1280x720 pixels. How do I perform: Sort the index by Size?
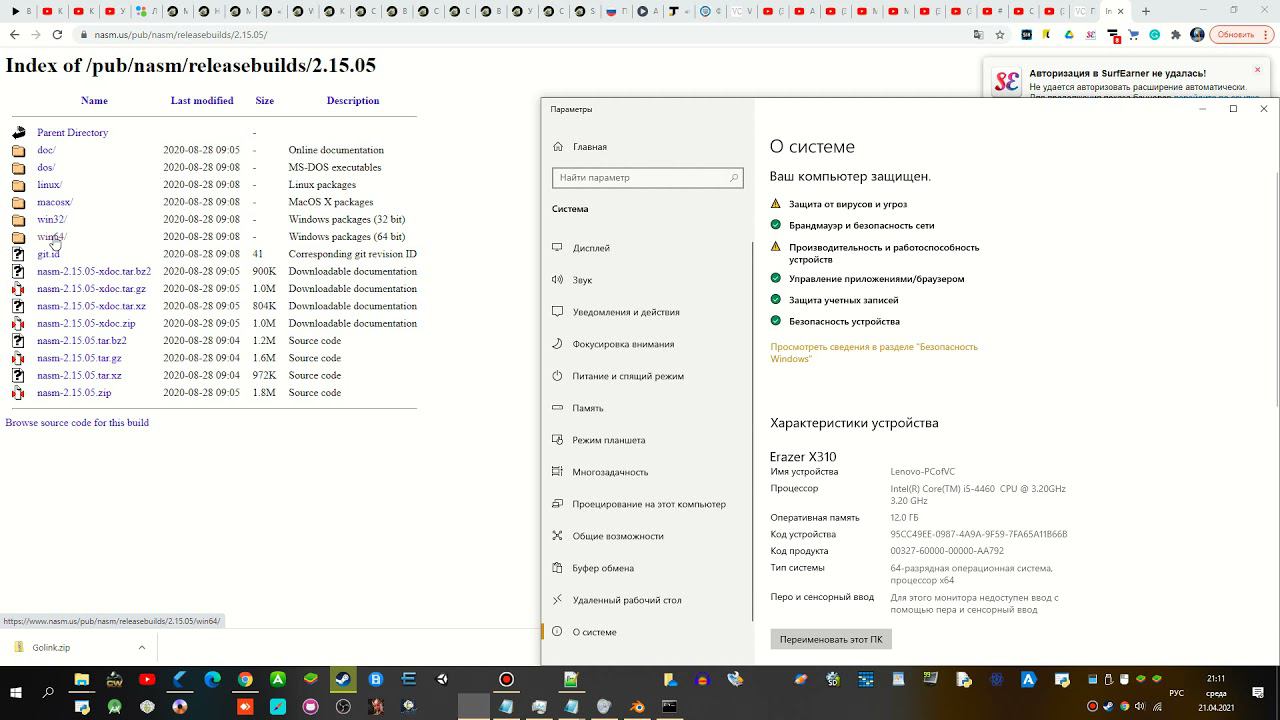tap(264, 101)
